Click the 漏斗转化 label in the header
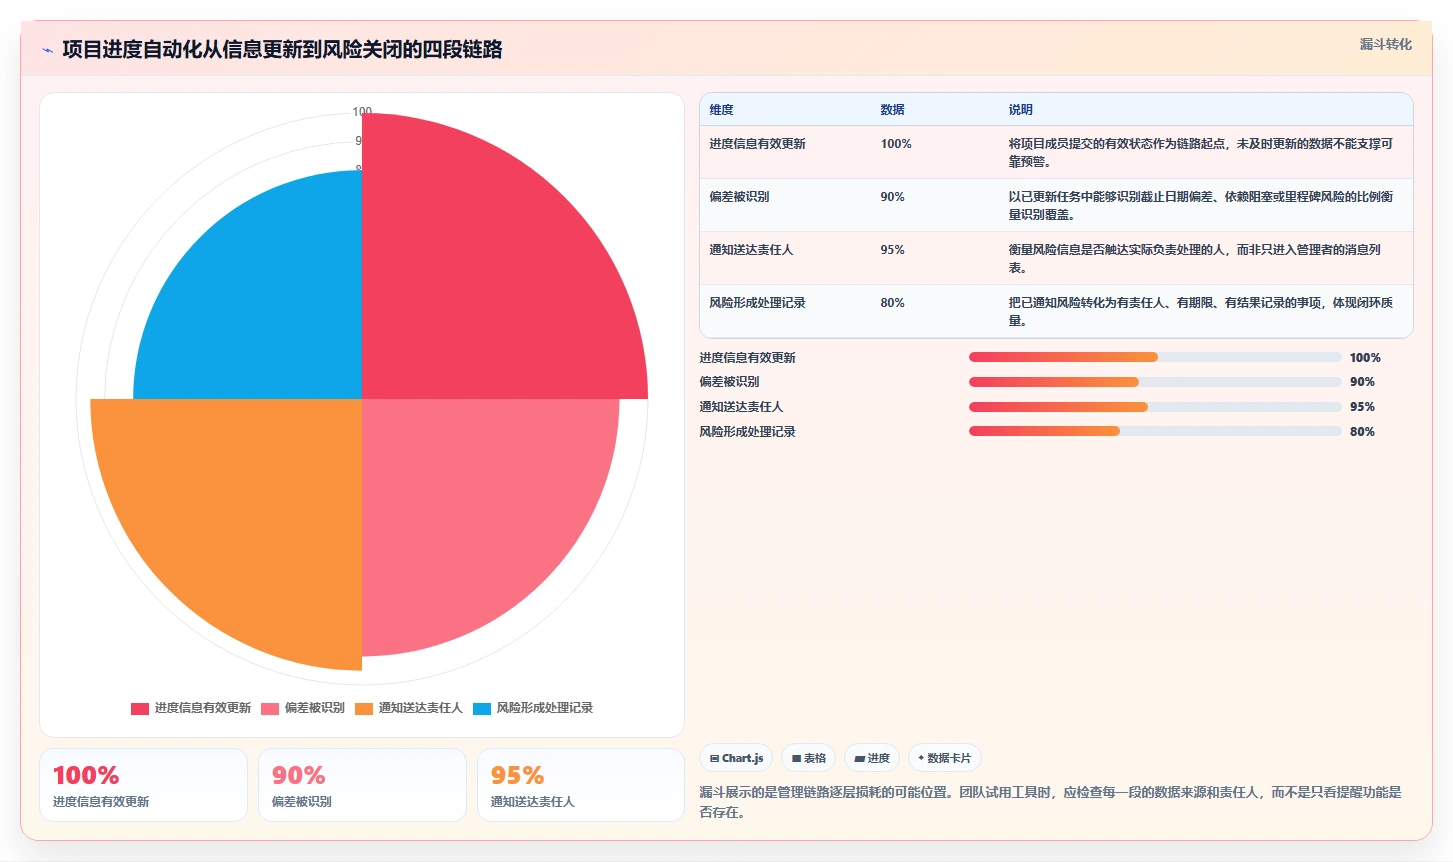The height and width of the screenshot is (862, 1453). coord(1385,44)
